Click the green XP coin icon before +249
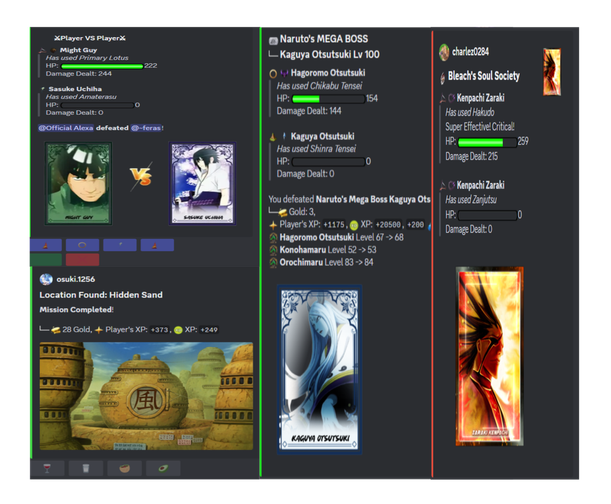 pos(178,330)
